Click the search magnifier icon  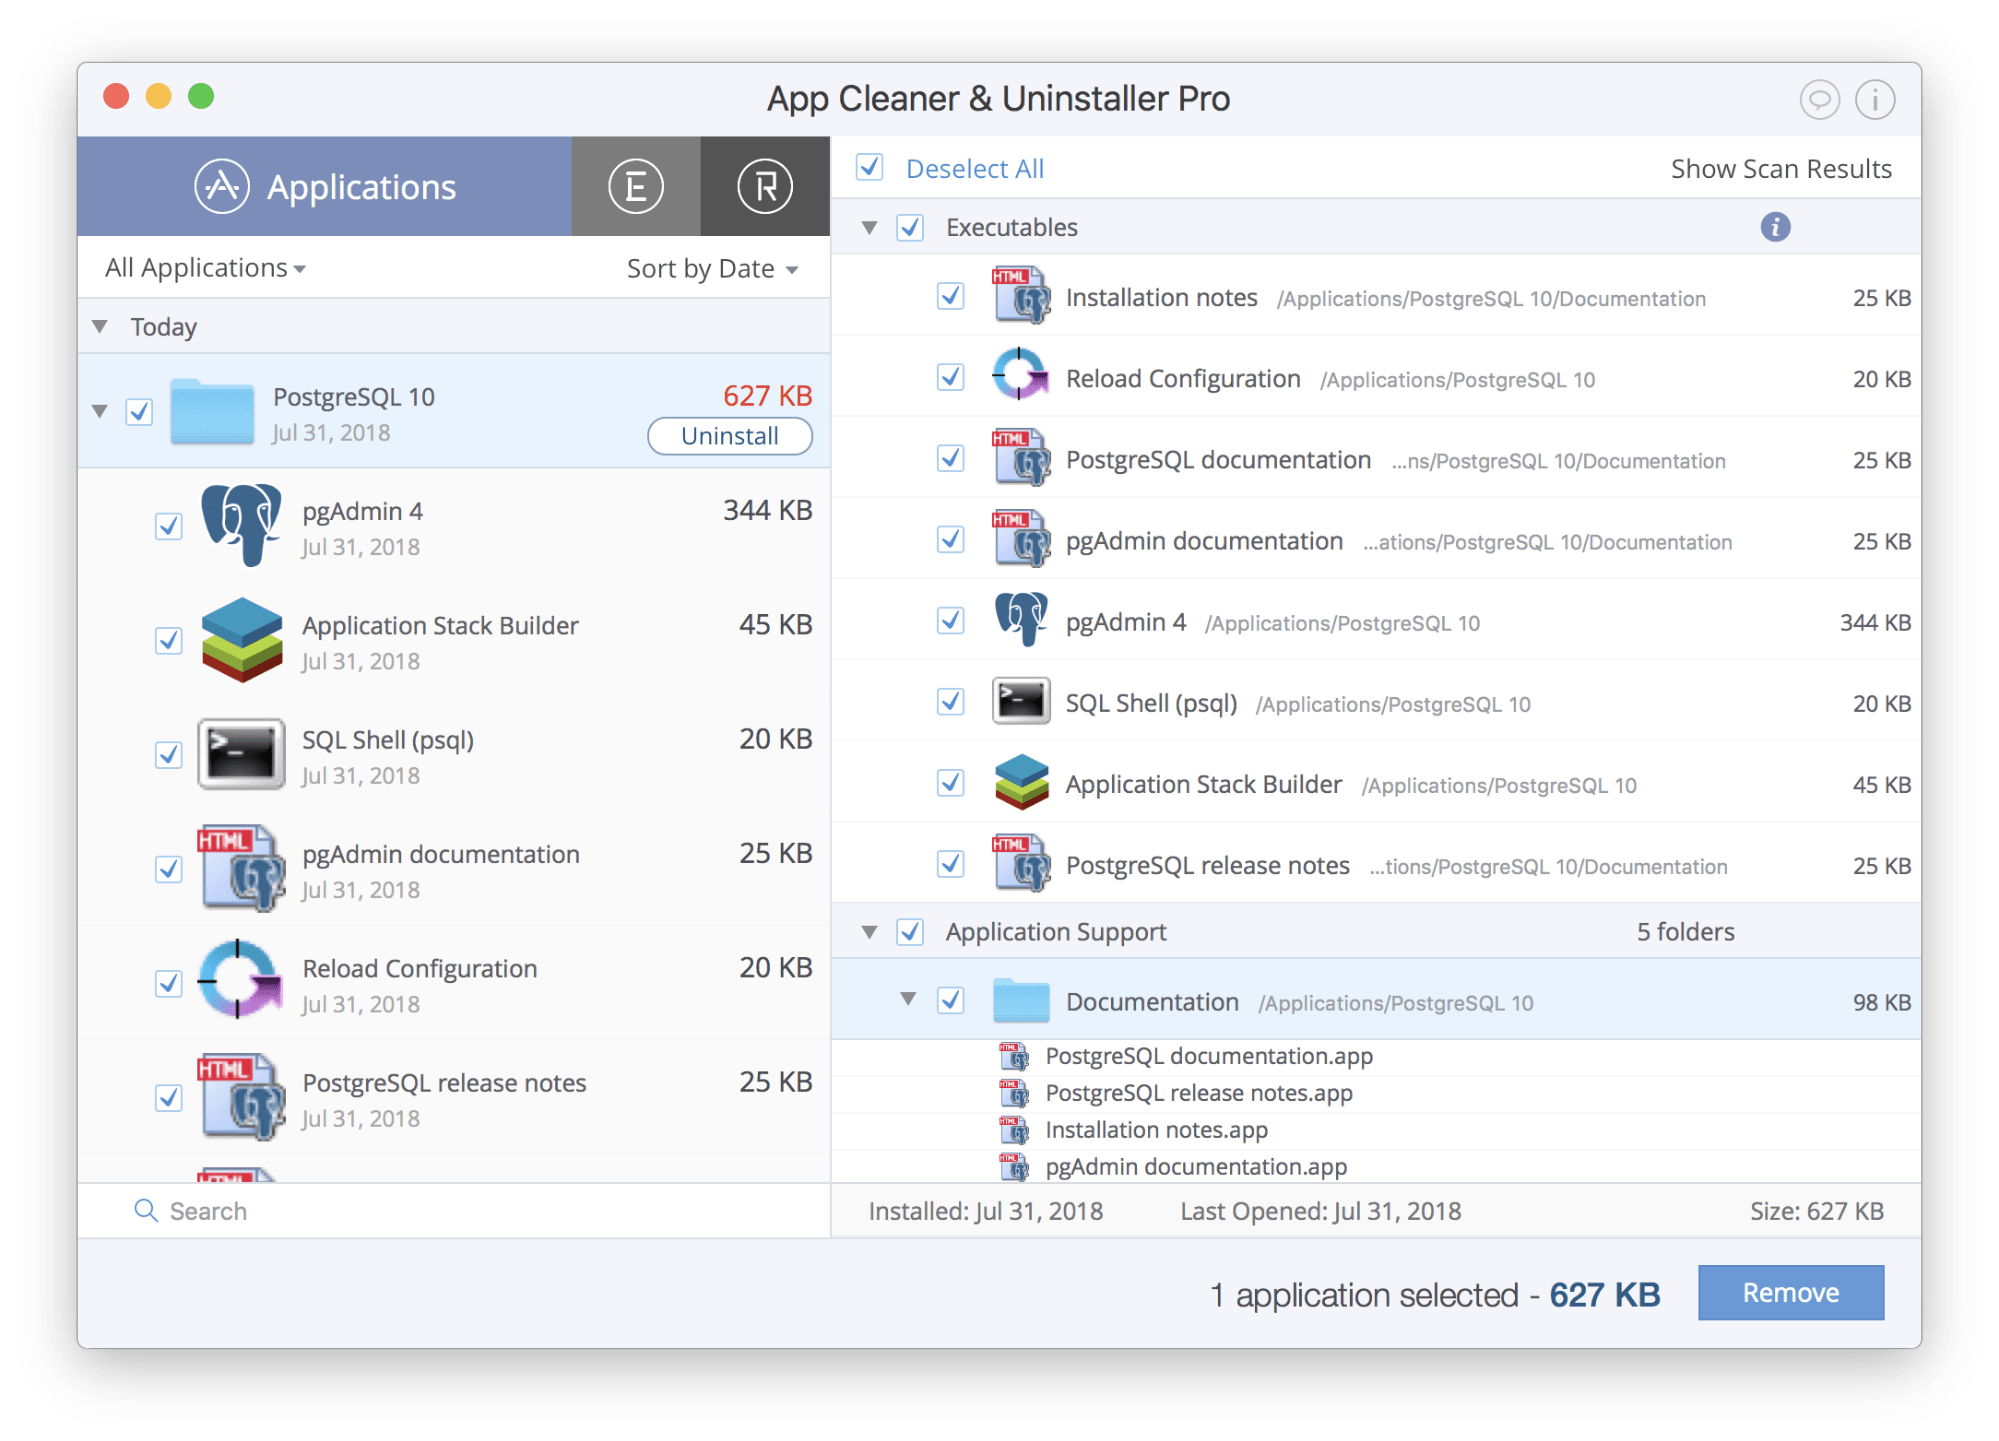pos(147,1210)
